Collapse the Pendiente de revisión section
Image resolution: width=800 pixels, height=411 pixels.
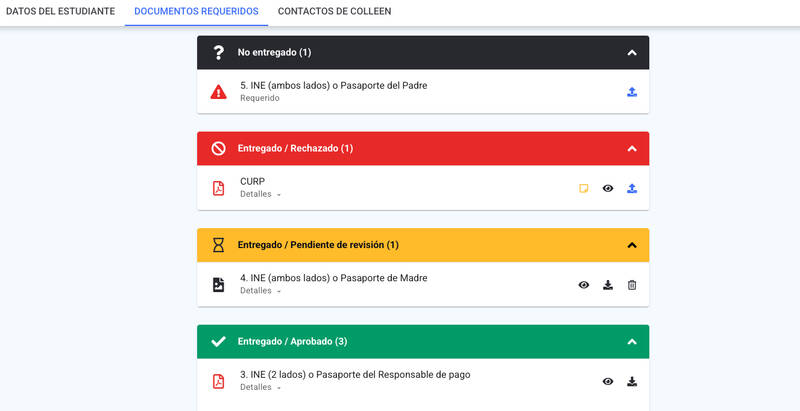pyautogui.click(x=632, y=245)
